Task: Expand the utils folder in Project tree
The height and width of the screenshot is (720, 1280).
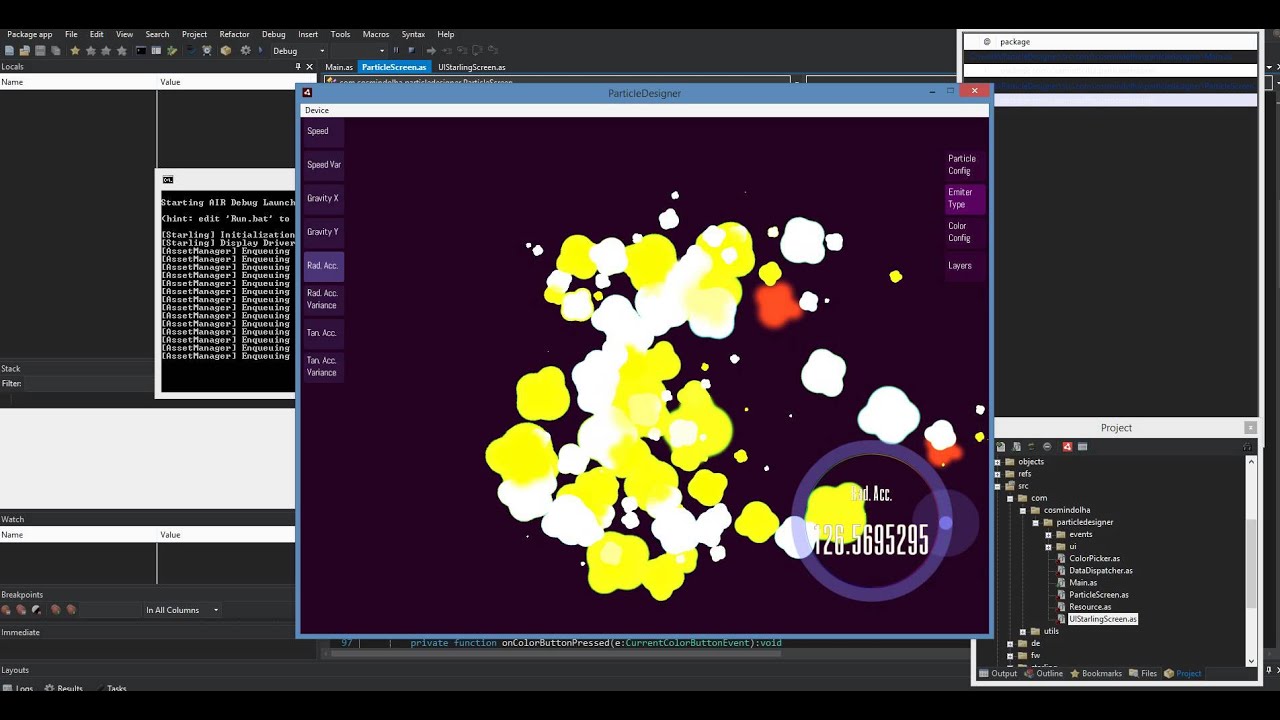Action: pos(1022,631)
